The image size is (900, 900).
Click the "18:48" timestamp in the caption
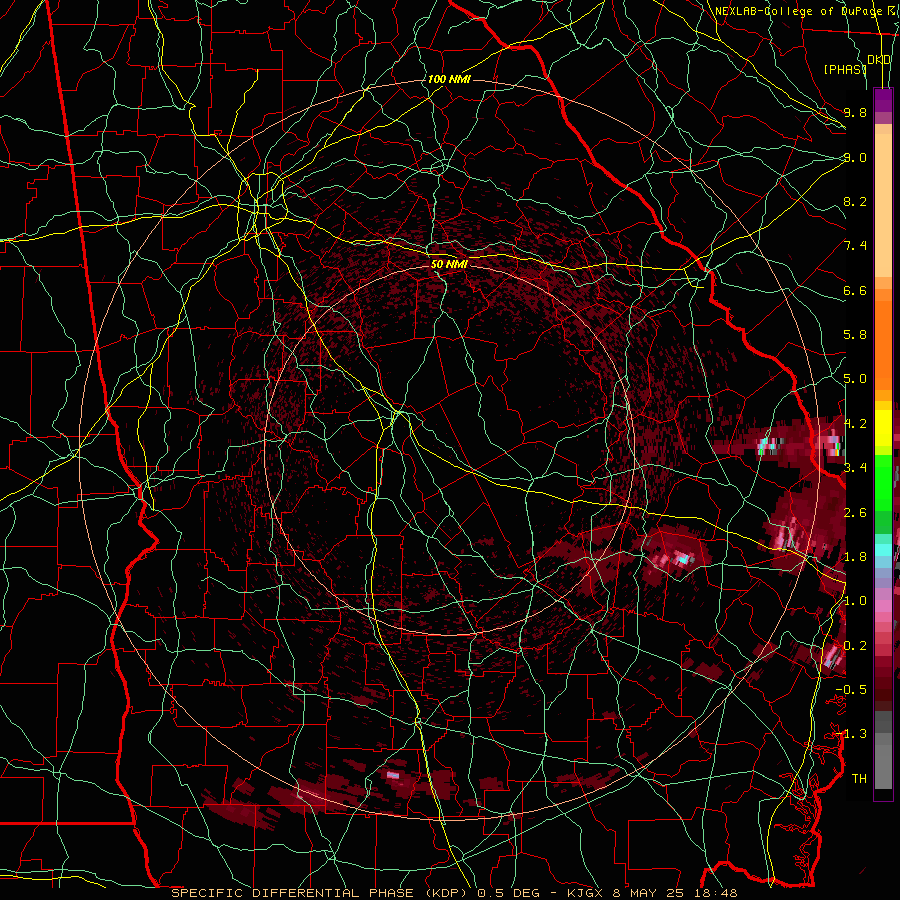tap(718, 893)
